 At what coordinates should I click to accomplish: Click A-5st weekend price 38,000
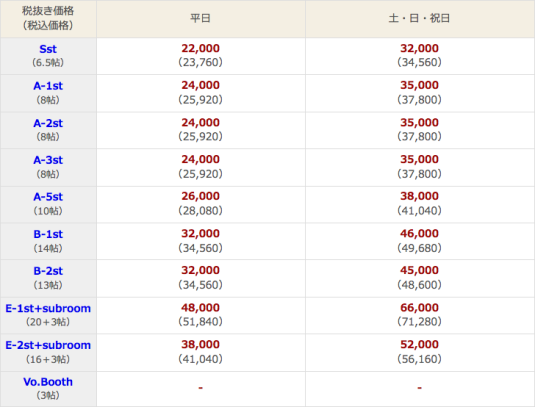click(419, 196)
